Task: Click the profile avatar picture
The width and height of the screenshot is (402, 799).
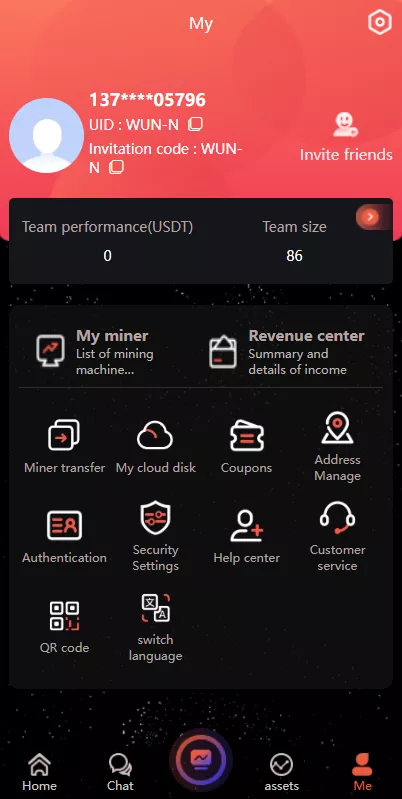Action: coord(46,136)
